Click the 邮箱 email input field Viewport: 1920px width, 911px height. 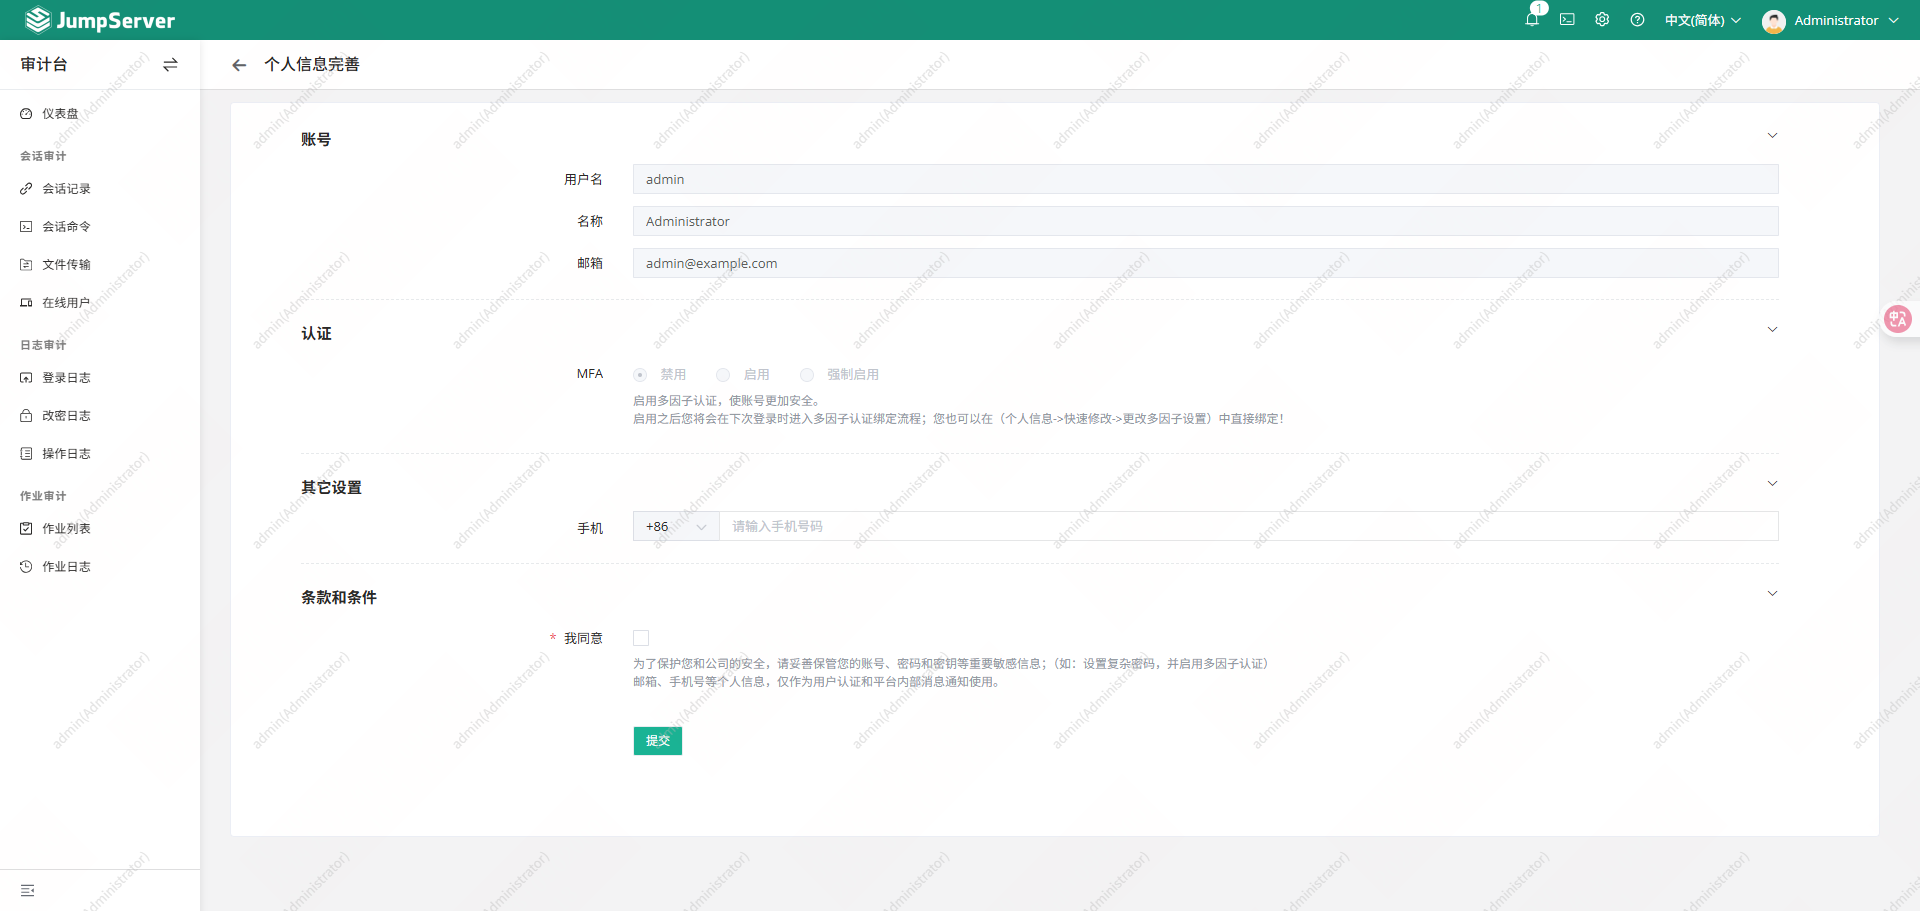[1206, 263]
